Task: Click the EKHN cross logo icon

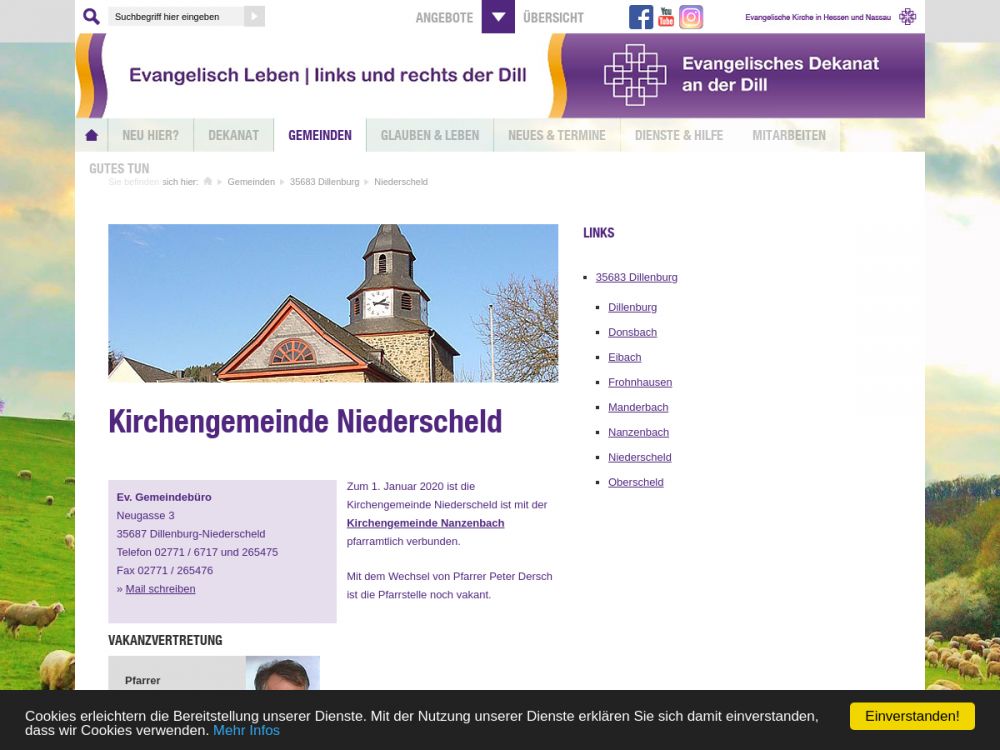Action: click(907, 17)
